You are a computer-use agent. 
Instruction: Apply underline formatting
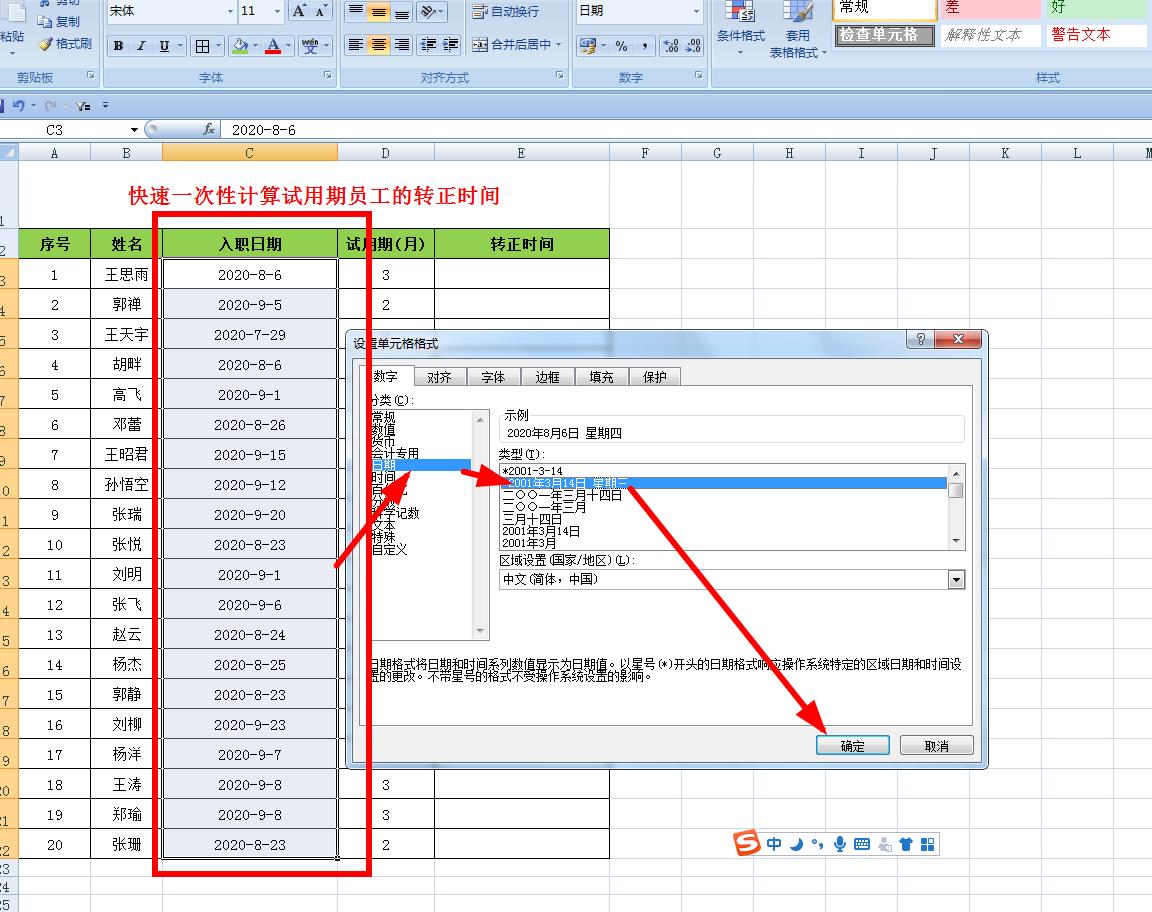tap(164, 46)
